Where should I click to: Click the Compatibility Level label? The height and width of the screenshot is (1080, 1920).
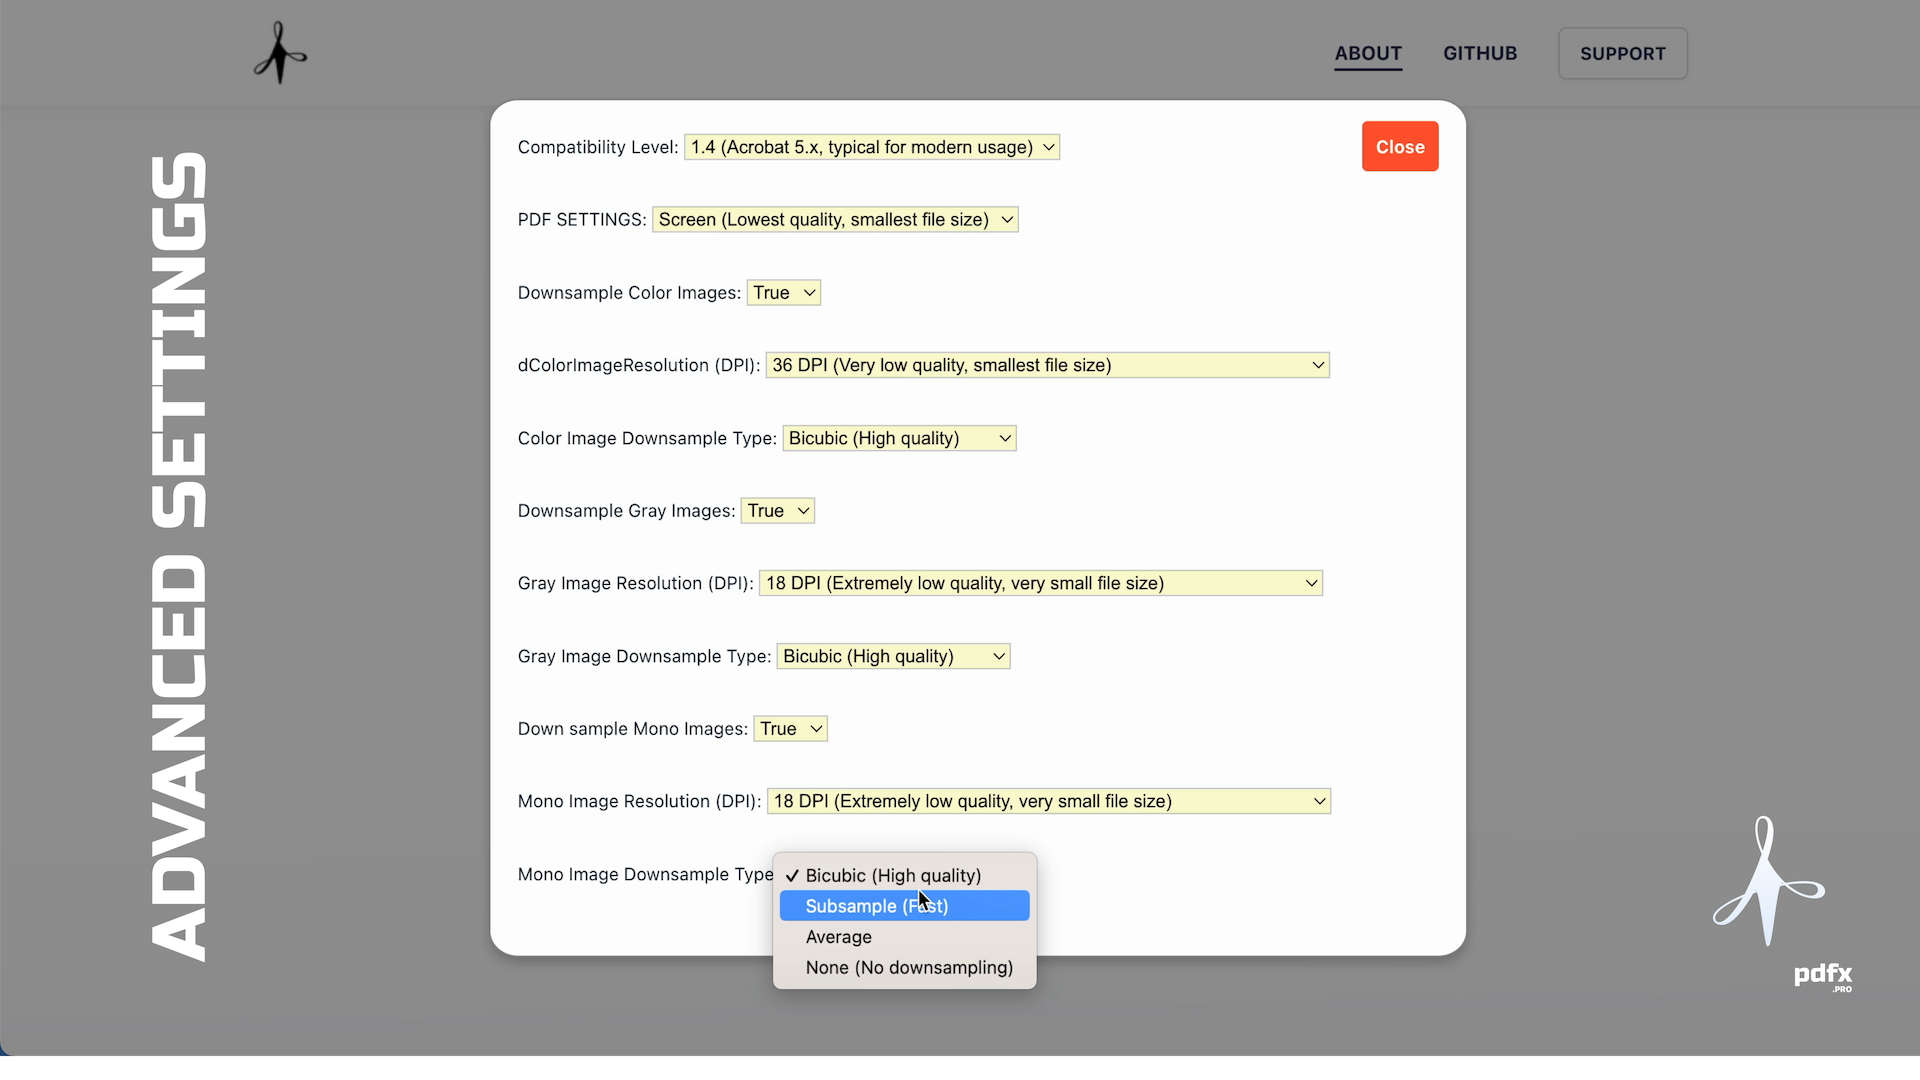pyautogui.click(x=598, y=147)
